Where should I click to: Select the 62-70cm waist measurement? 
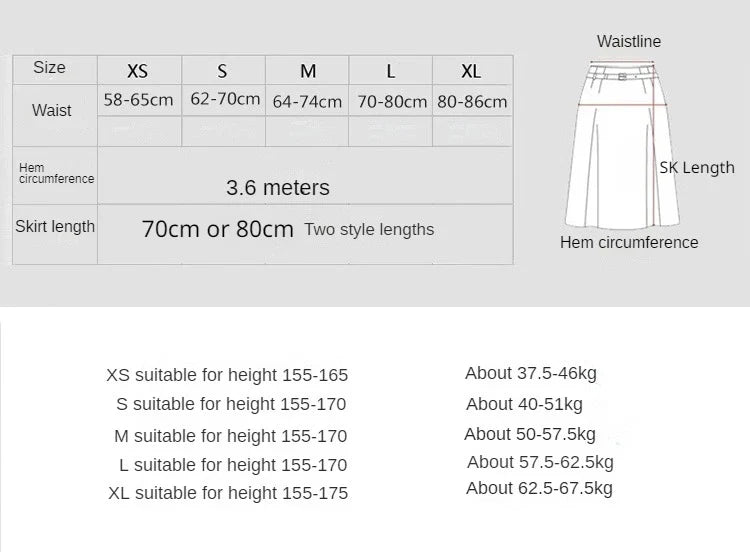tap(225, 99)
